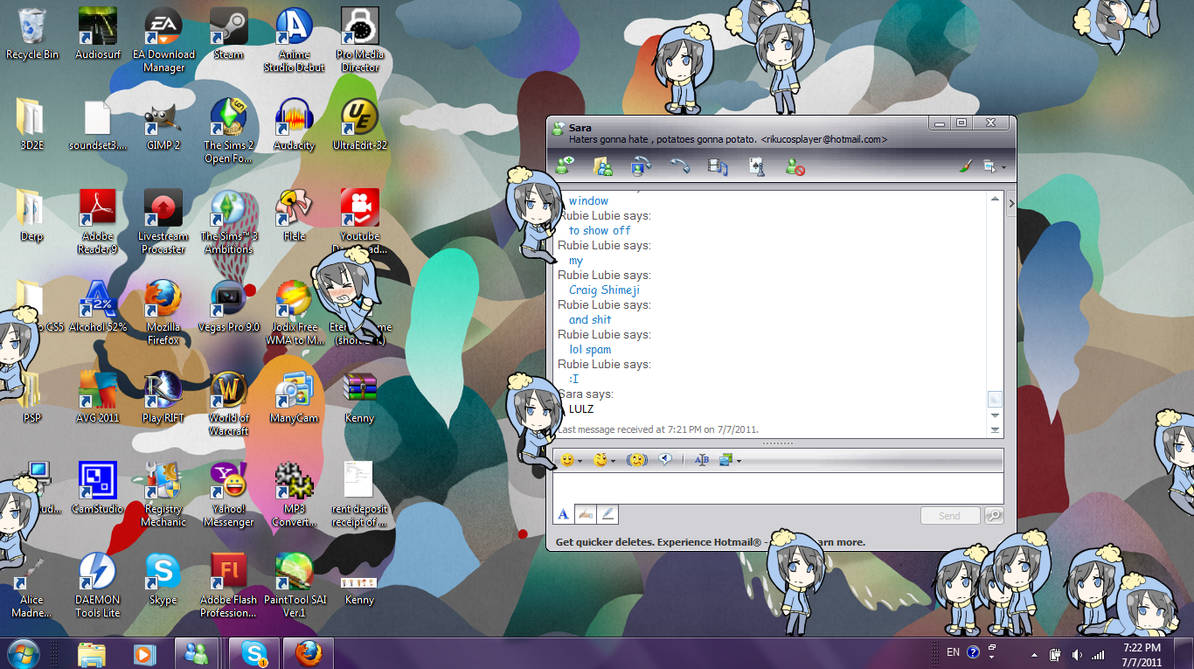This screenshot has height=669, width=1194.
Task: Select the CamStudio desktop icon
Action: tap(97, 488)
